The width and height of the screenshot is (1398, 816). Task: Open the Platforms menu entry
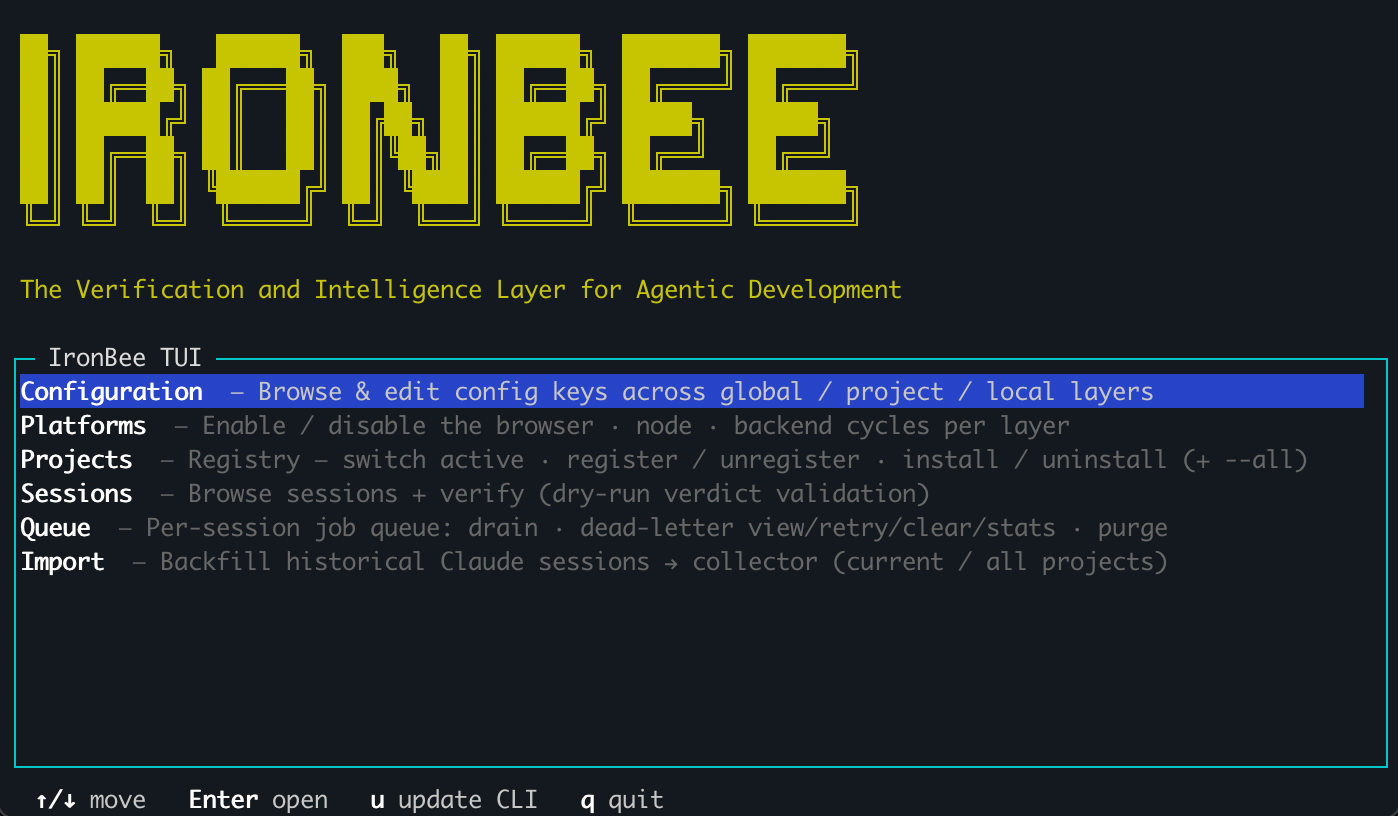click(x=692, y=426)
